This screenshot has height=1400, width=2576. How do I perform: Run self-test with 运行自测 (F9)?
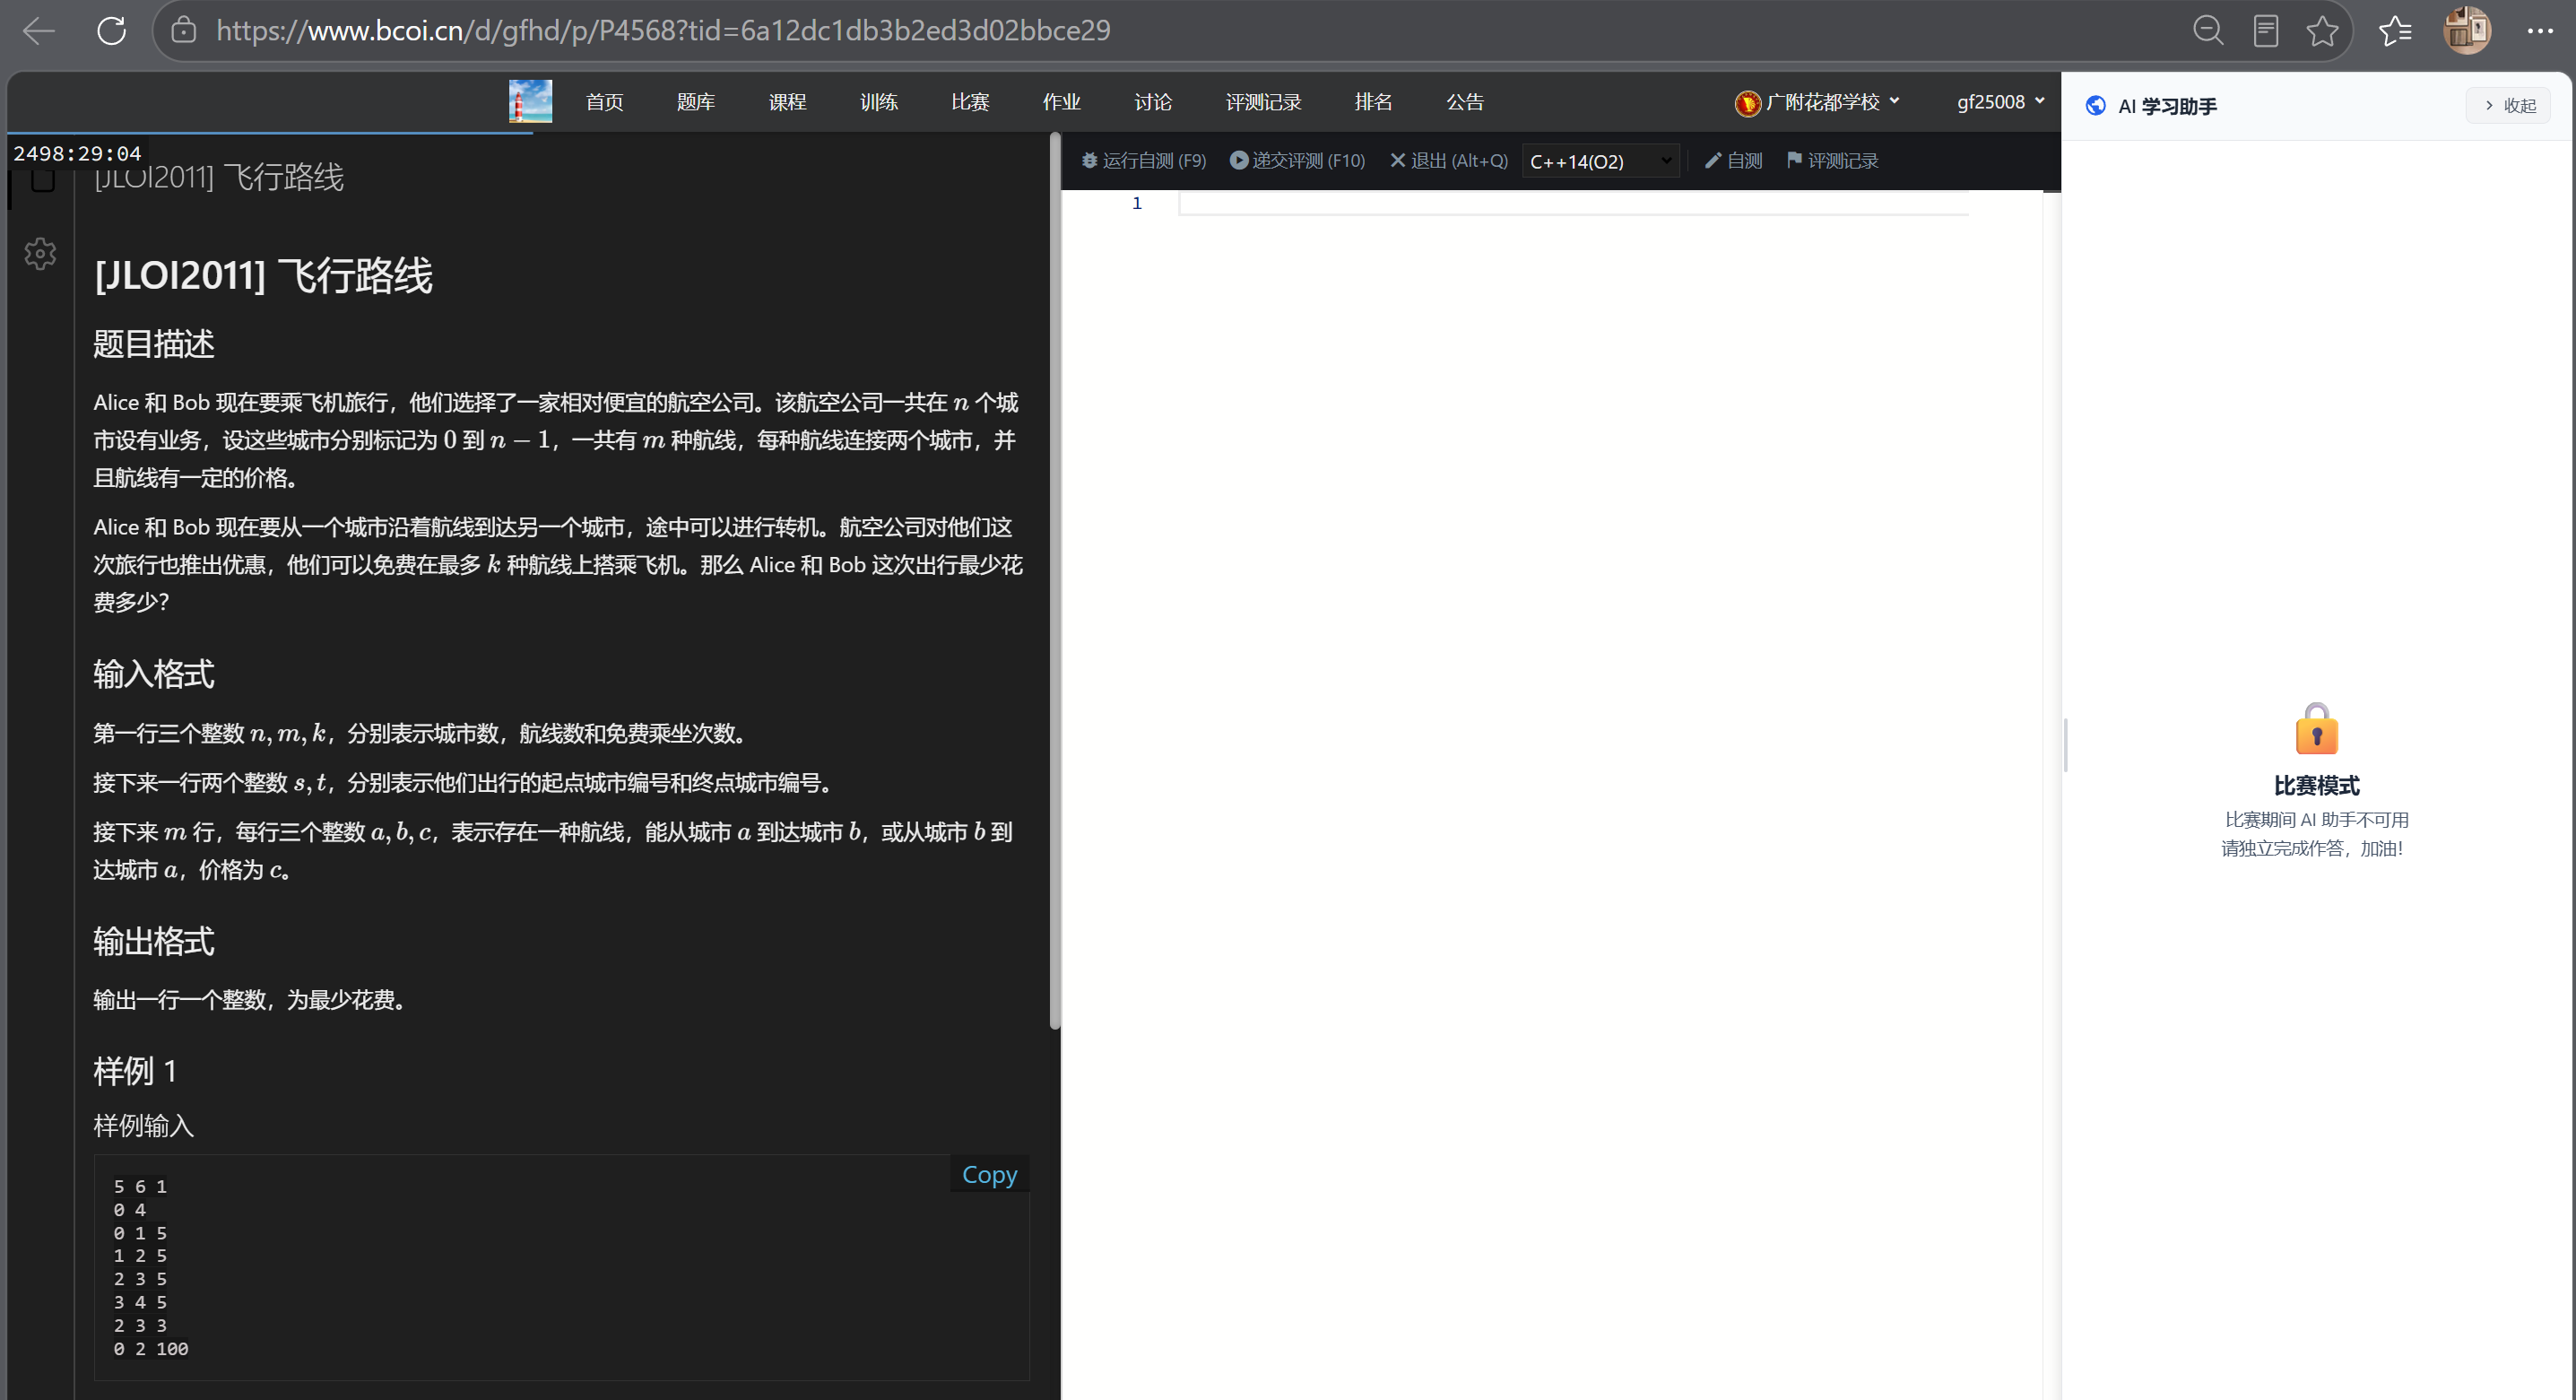coord(1144,160)
